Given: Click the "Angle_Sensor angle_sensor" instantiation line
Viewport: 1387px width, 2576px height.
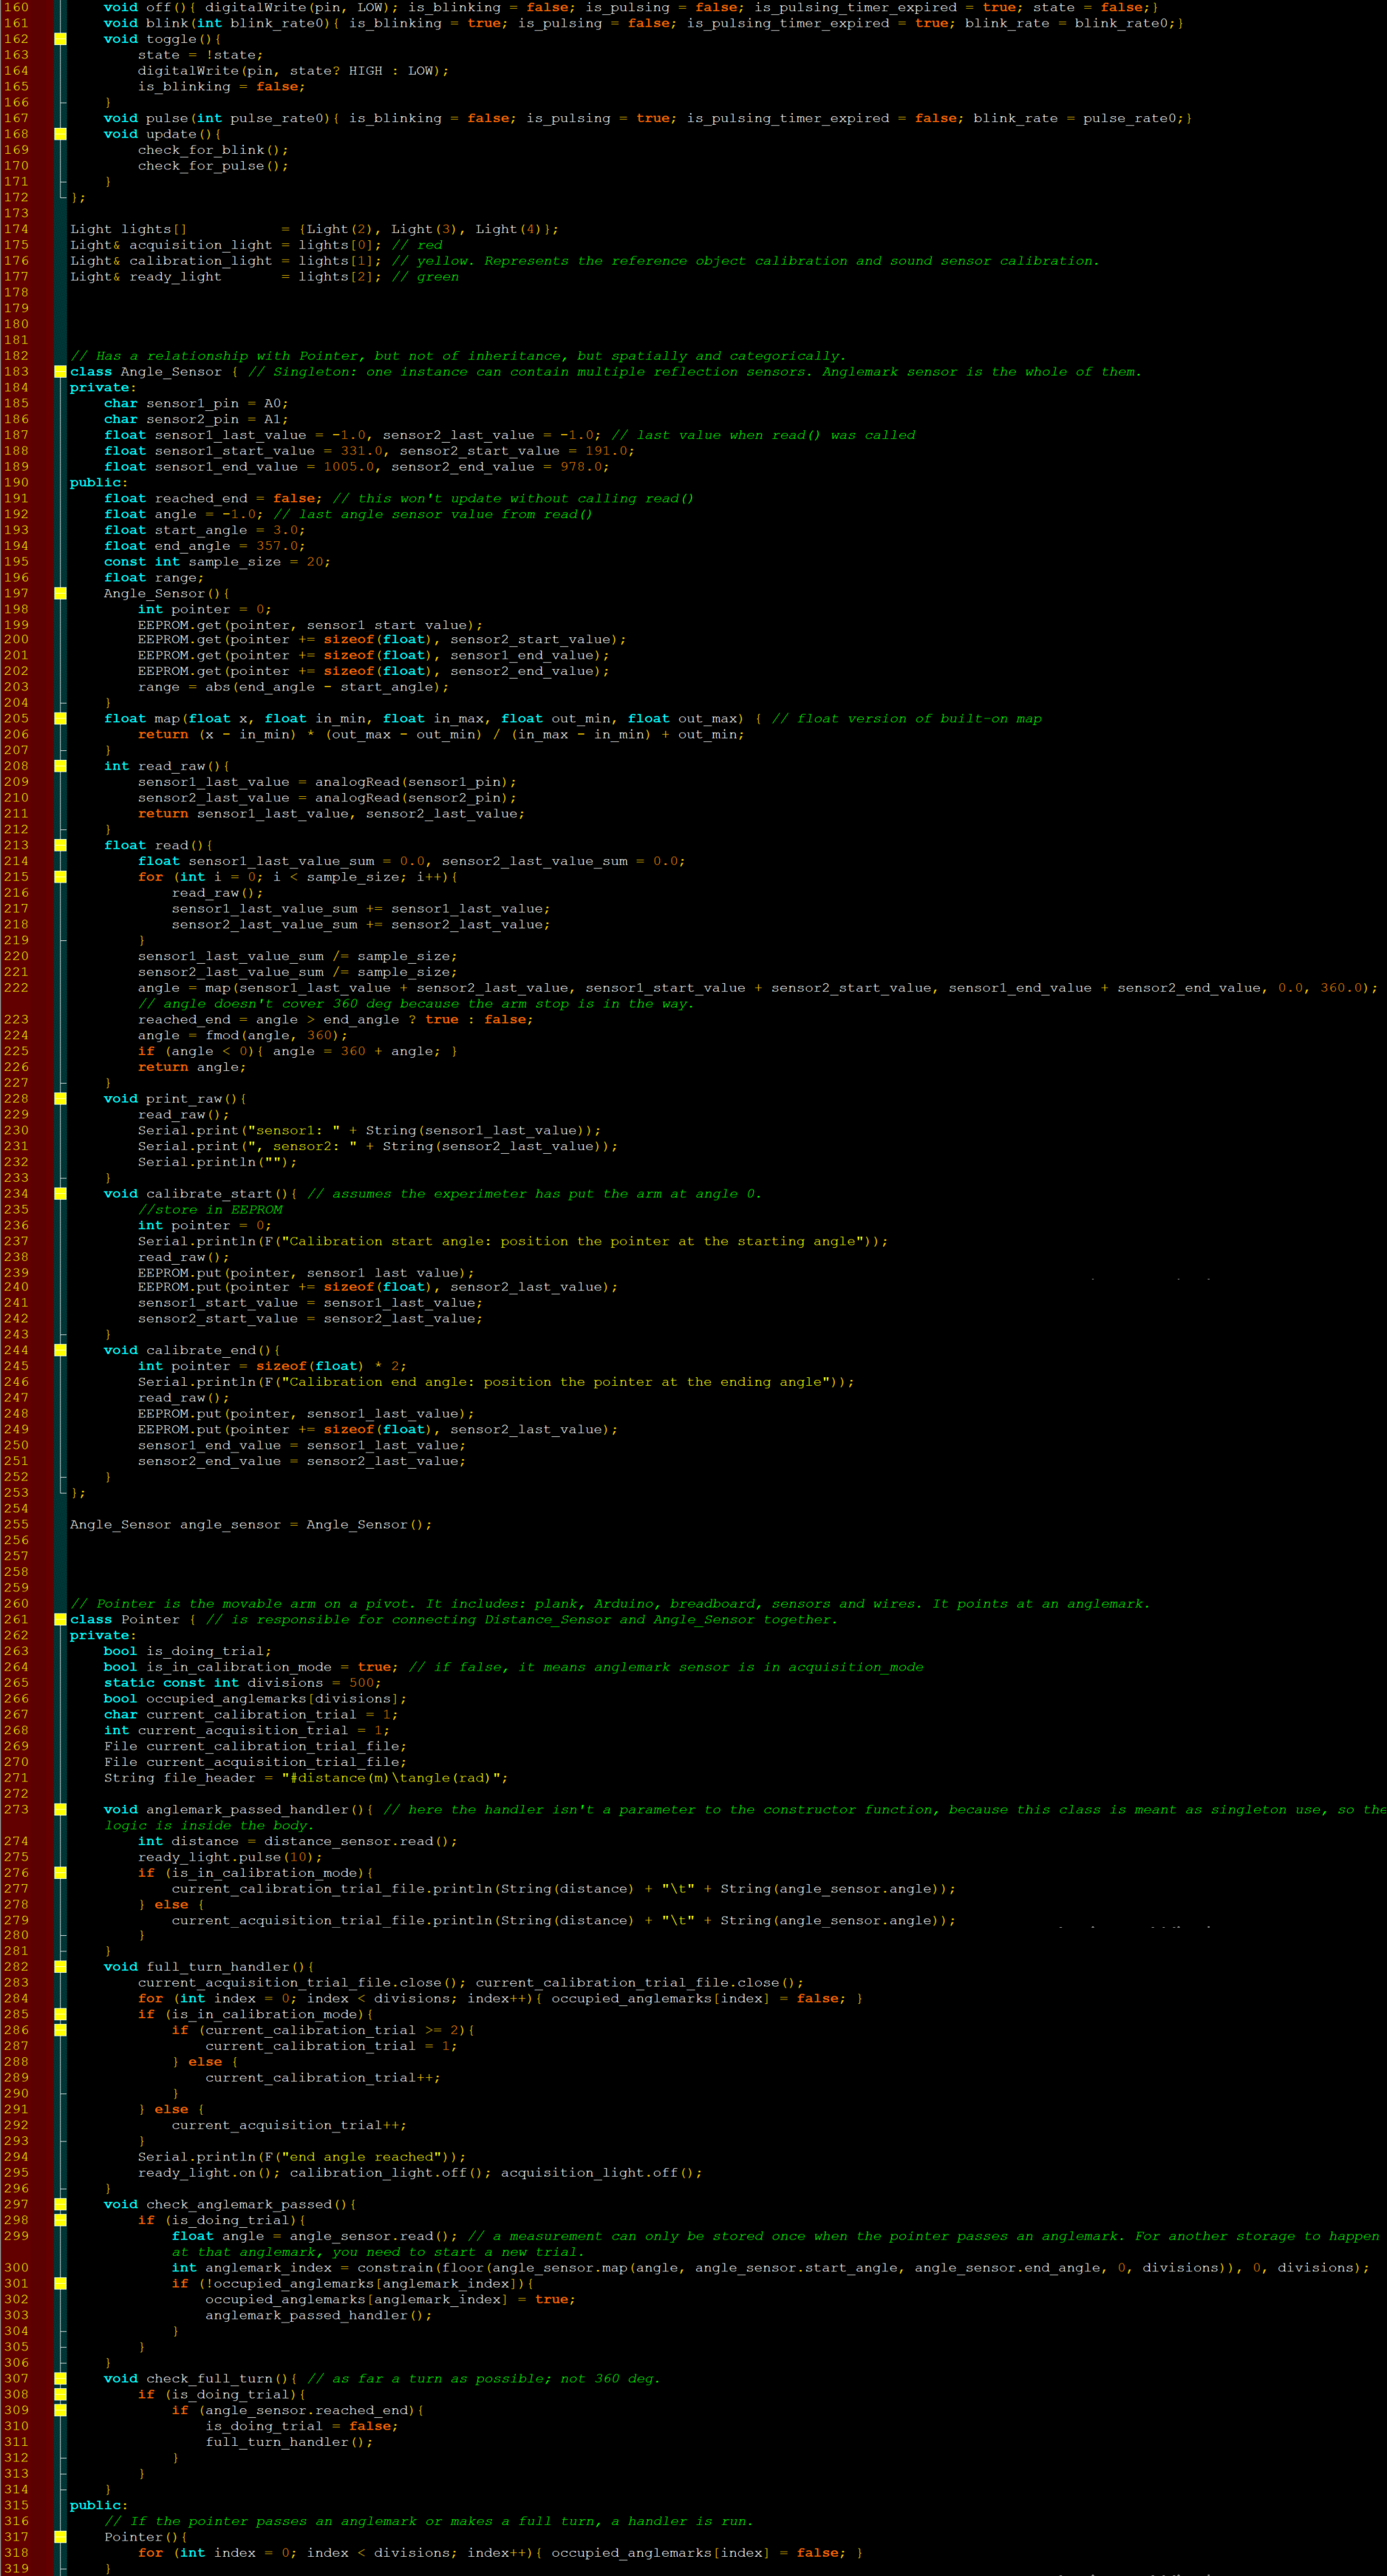Looking at the screenshot, I should pyautogui.click(x=250, y=1525).
